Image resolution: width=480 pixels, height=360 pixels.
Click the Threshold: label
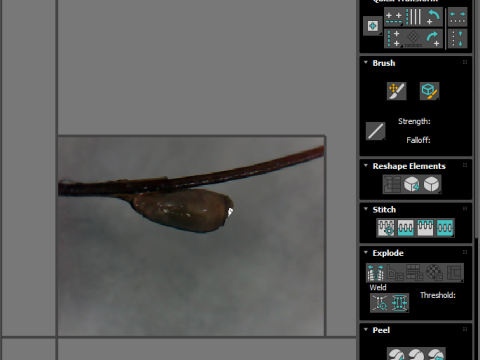coord(438,295)
